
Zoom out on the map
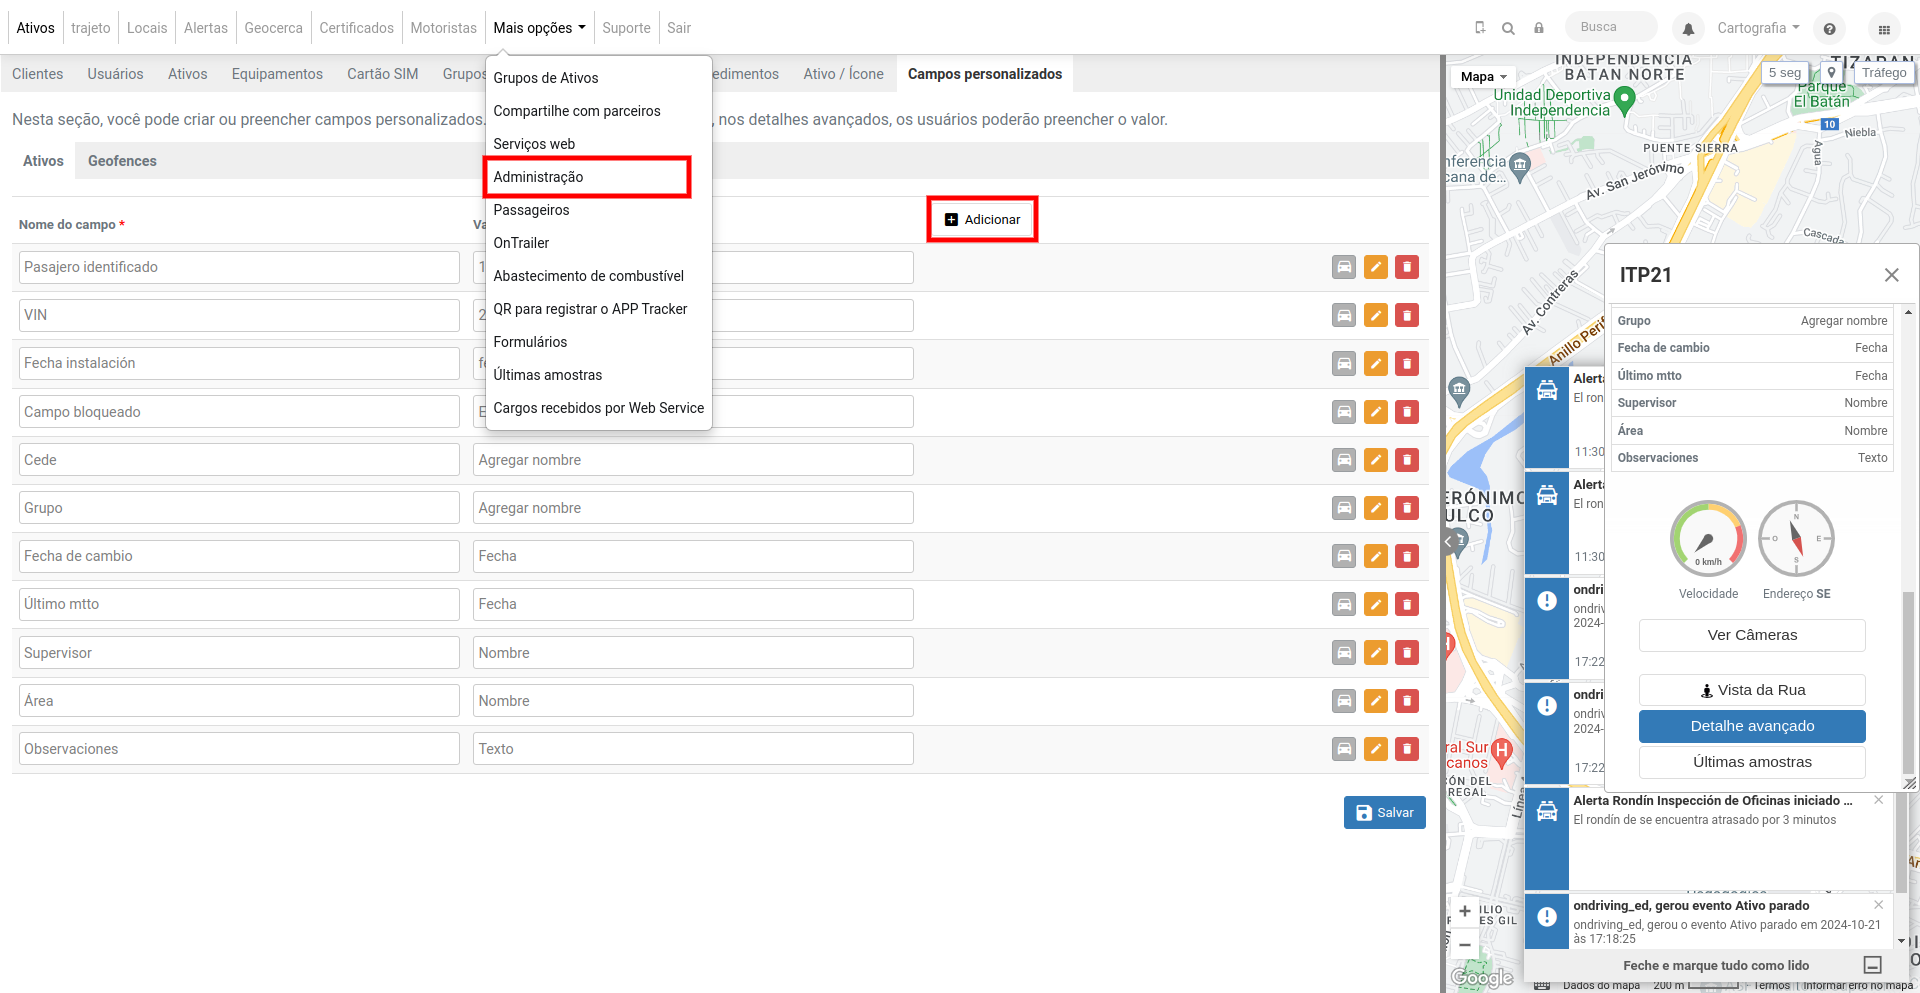pyautogui.click(x=1465, y=944)
